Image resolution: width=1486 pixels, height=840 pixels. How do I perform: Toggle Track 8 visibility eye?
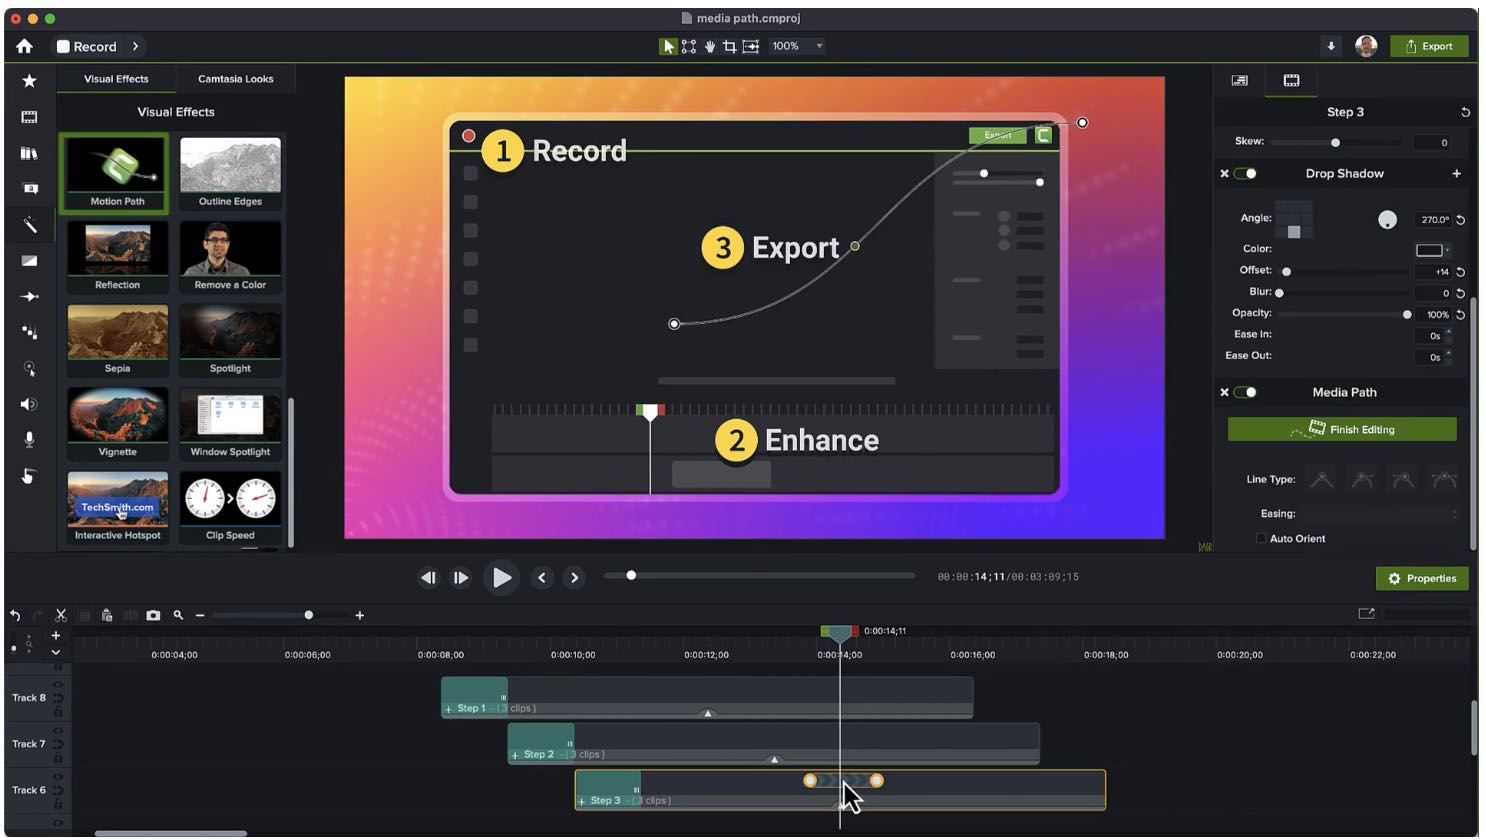58,685
